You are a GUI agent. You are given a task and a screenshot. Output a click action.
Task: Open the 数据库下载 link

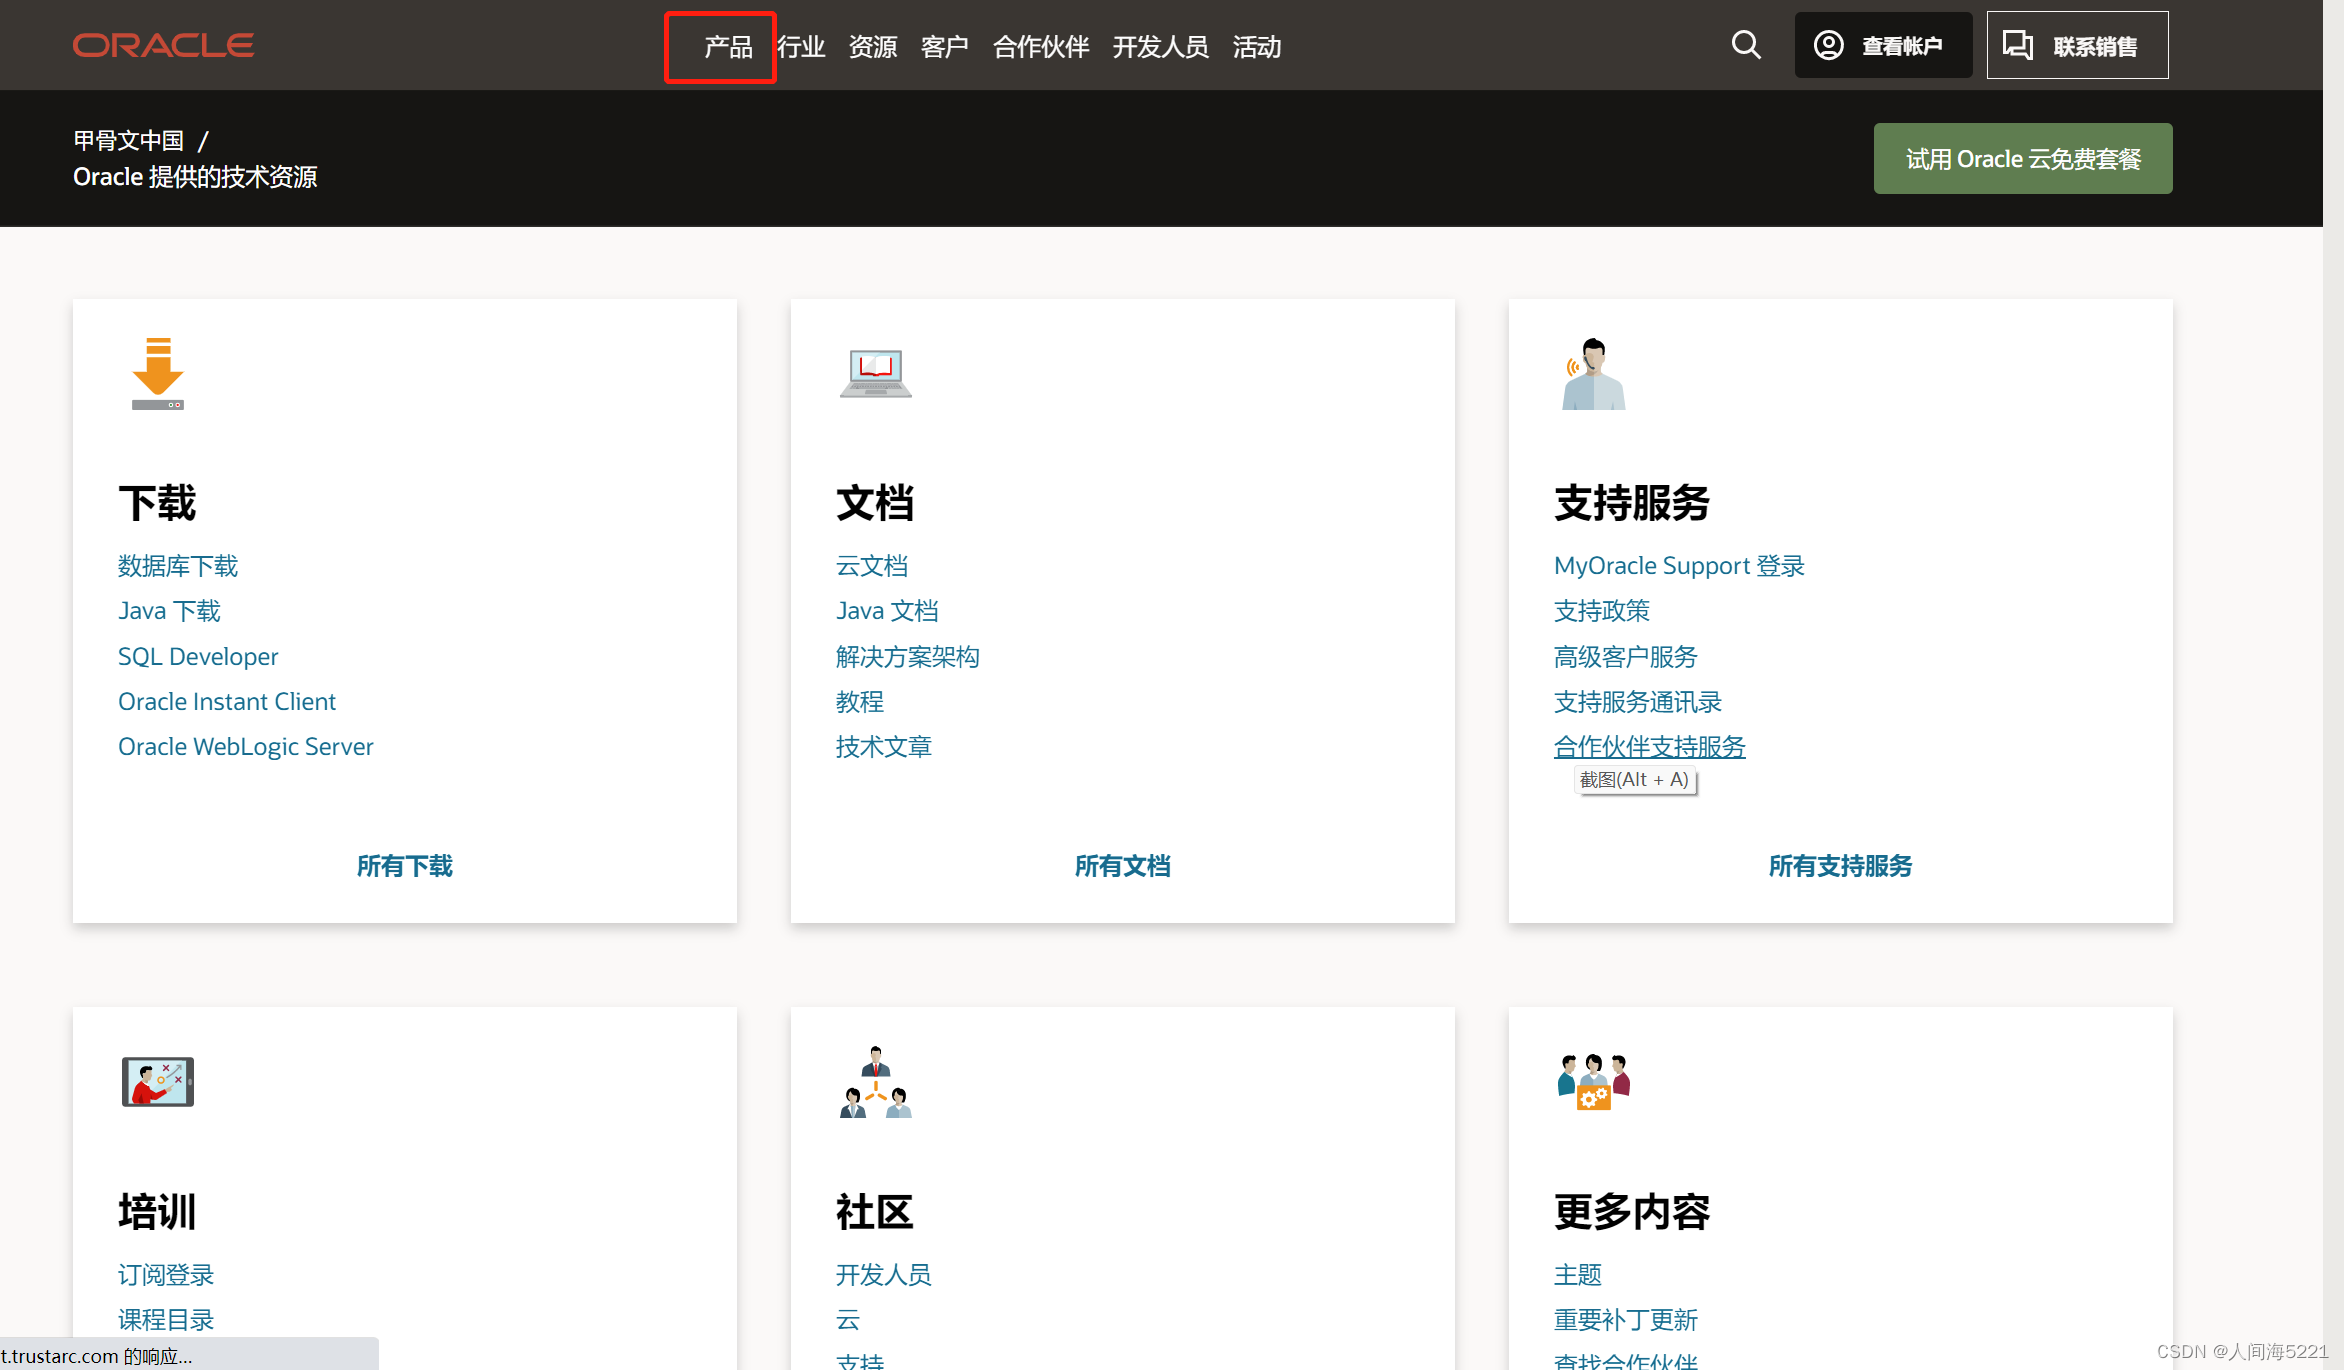pos(178,566)
